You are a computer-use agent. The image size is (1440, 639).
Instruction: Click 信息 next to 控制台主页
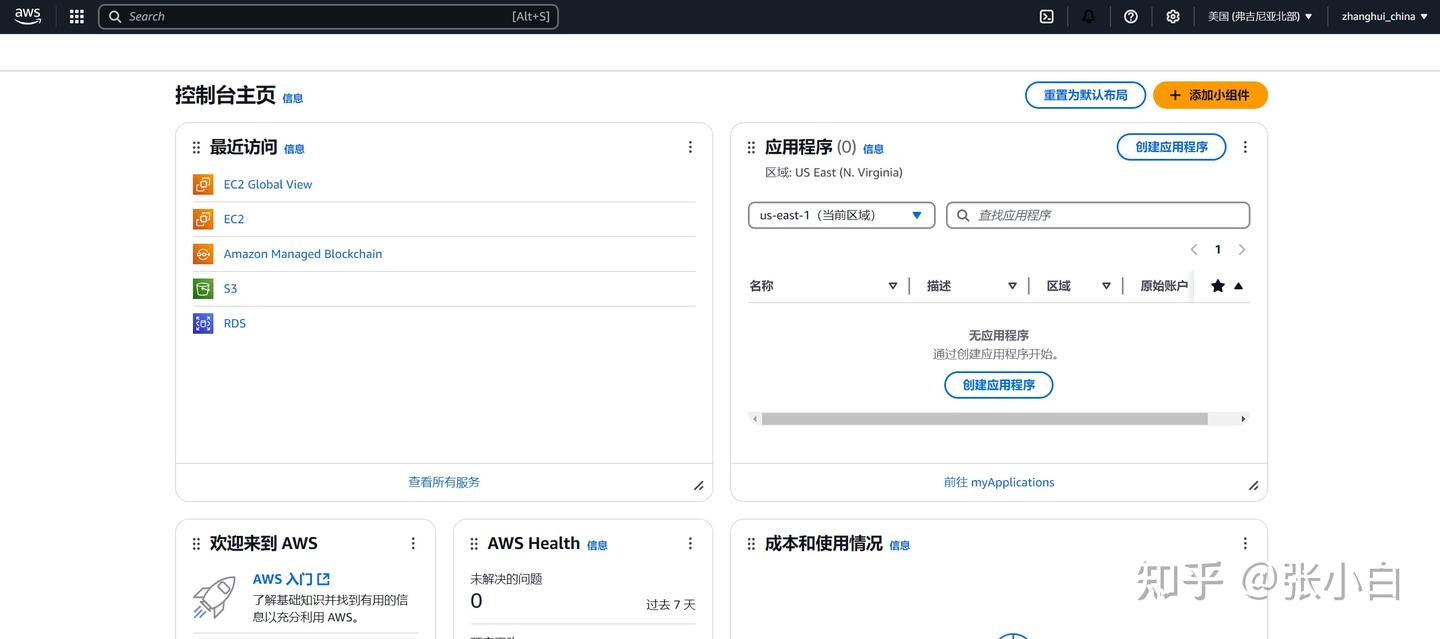(x=292, y=98)
